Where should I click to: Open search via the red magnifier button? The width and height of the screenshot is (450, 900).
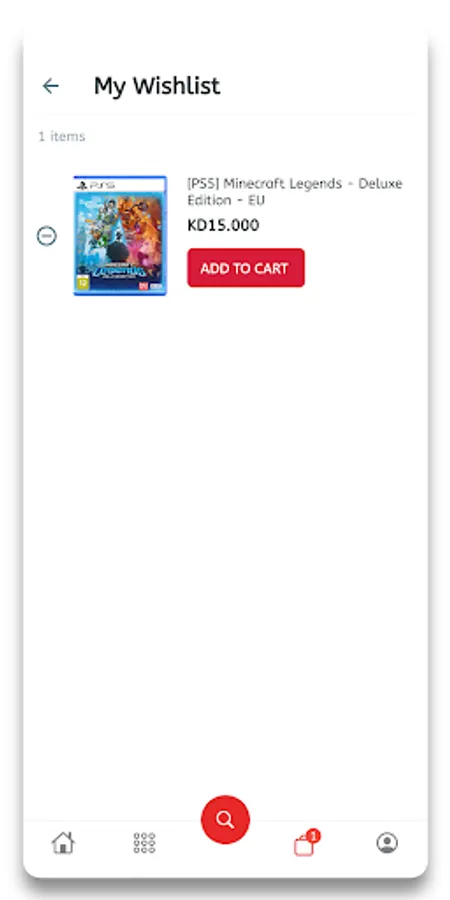click(225, 820)
